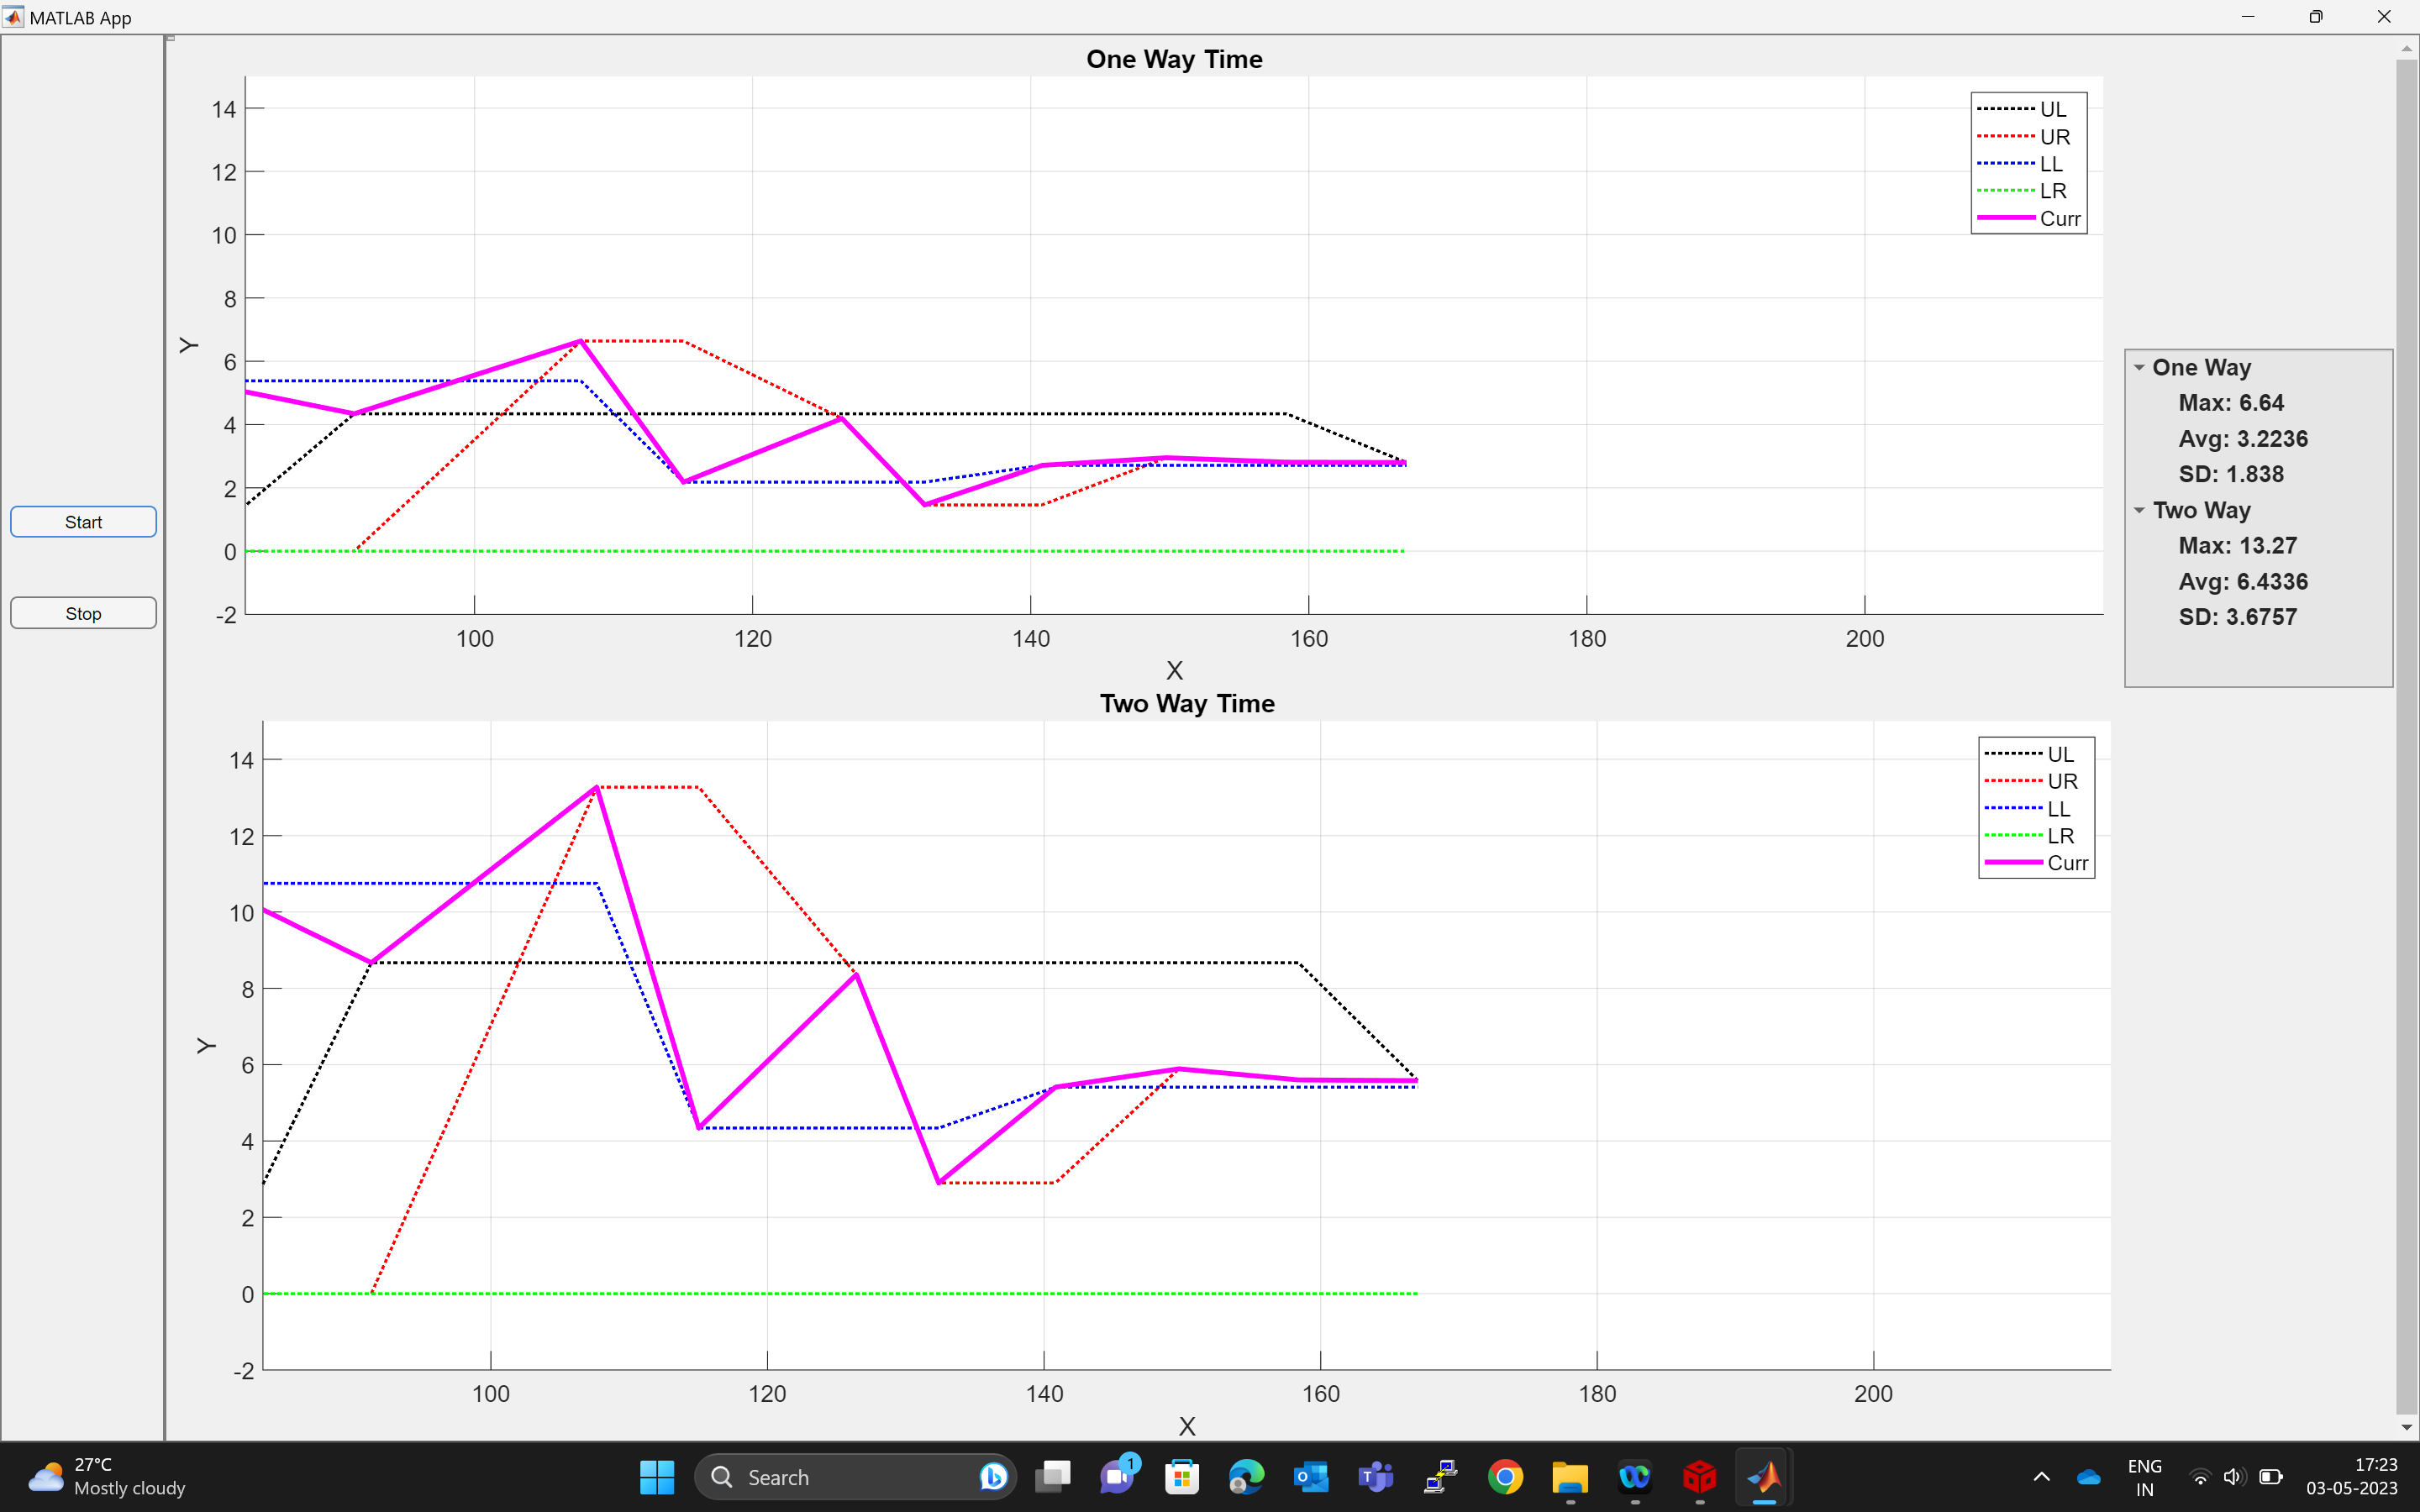Select the Two Way SD: 3.6757 item

pos(2237,617)
